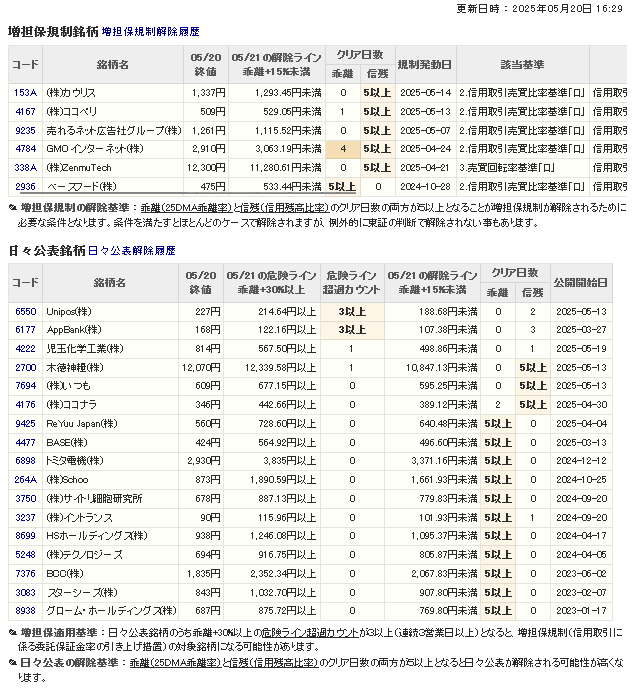
Task: Select company name (株)サイトリ細胞研究所
Action: coord(94,499)
